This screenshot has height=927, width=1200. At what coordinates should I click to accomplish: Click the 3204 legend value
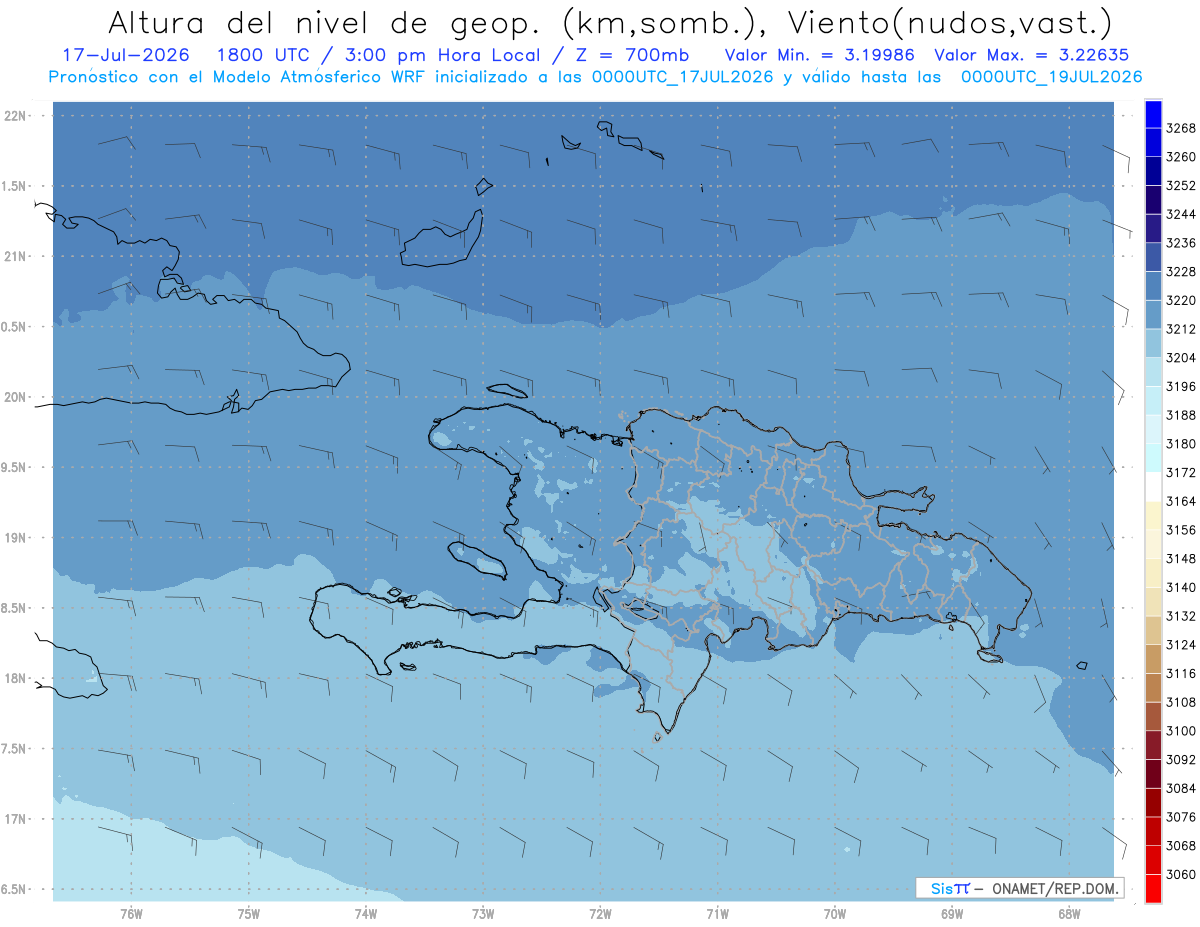[x=1180, y=358]
